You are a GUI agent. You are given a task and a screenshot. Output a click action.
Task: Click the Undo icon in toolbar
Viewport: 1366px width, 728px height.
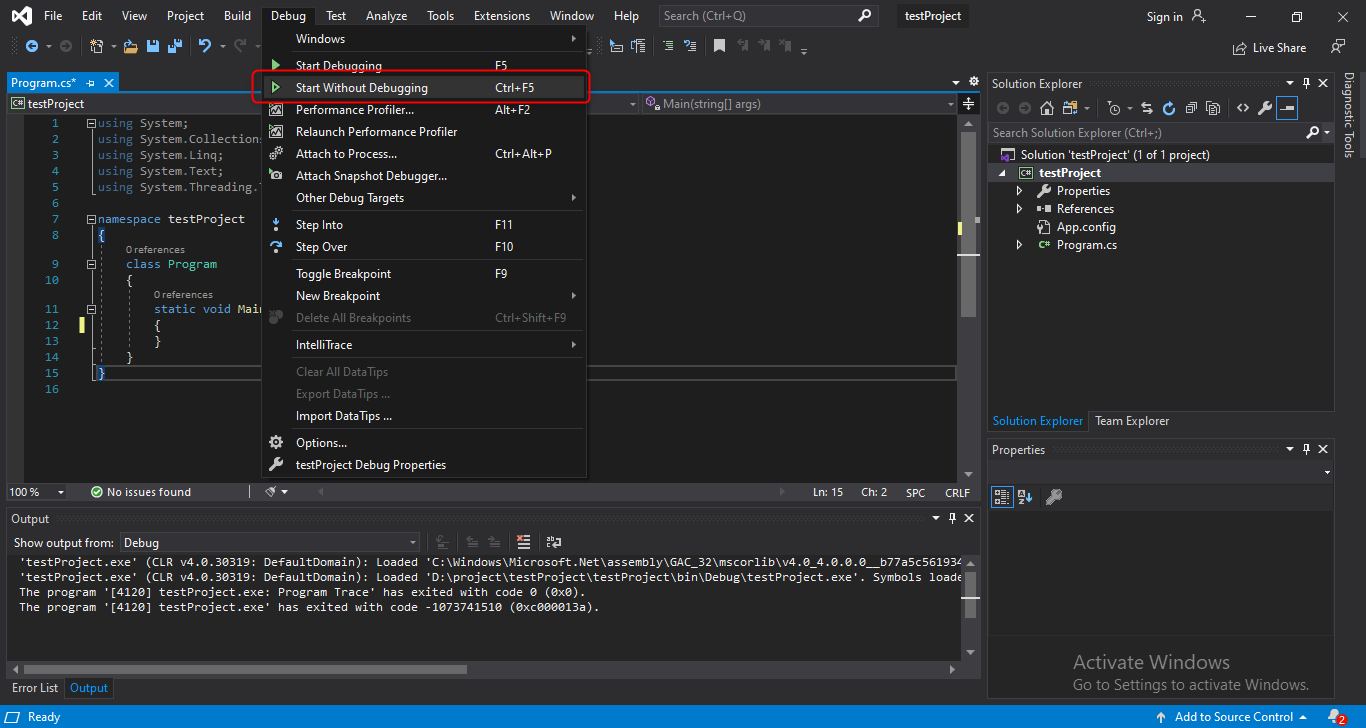(x=205, y=46)
